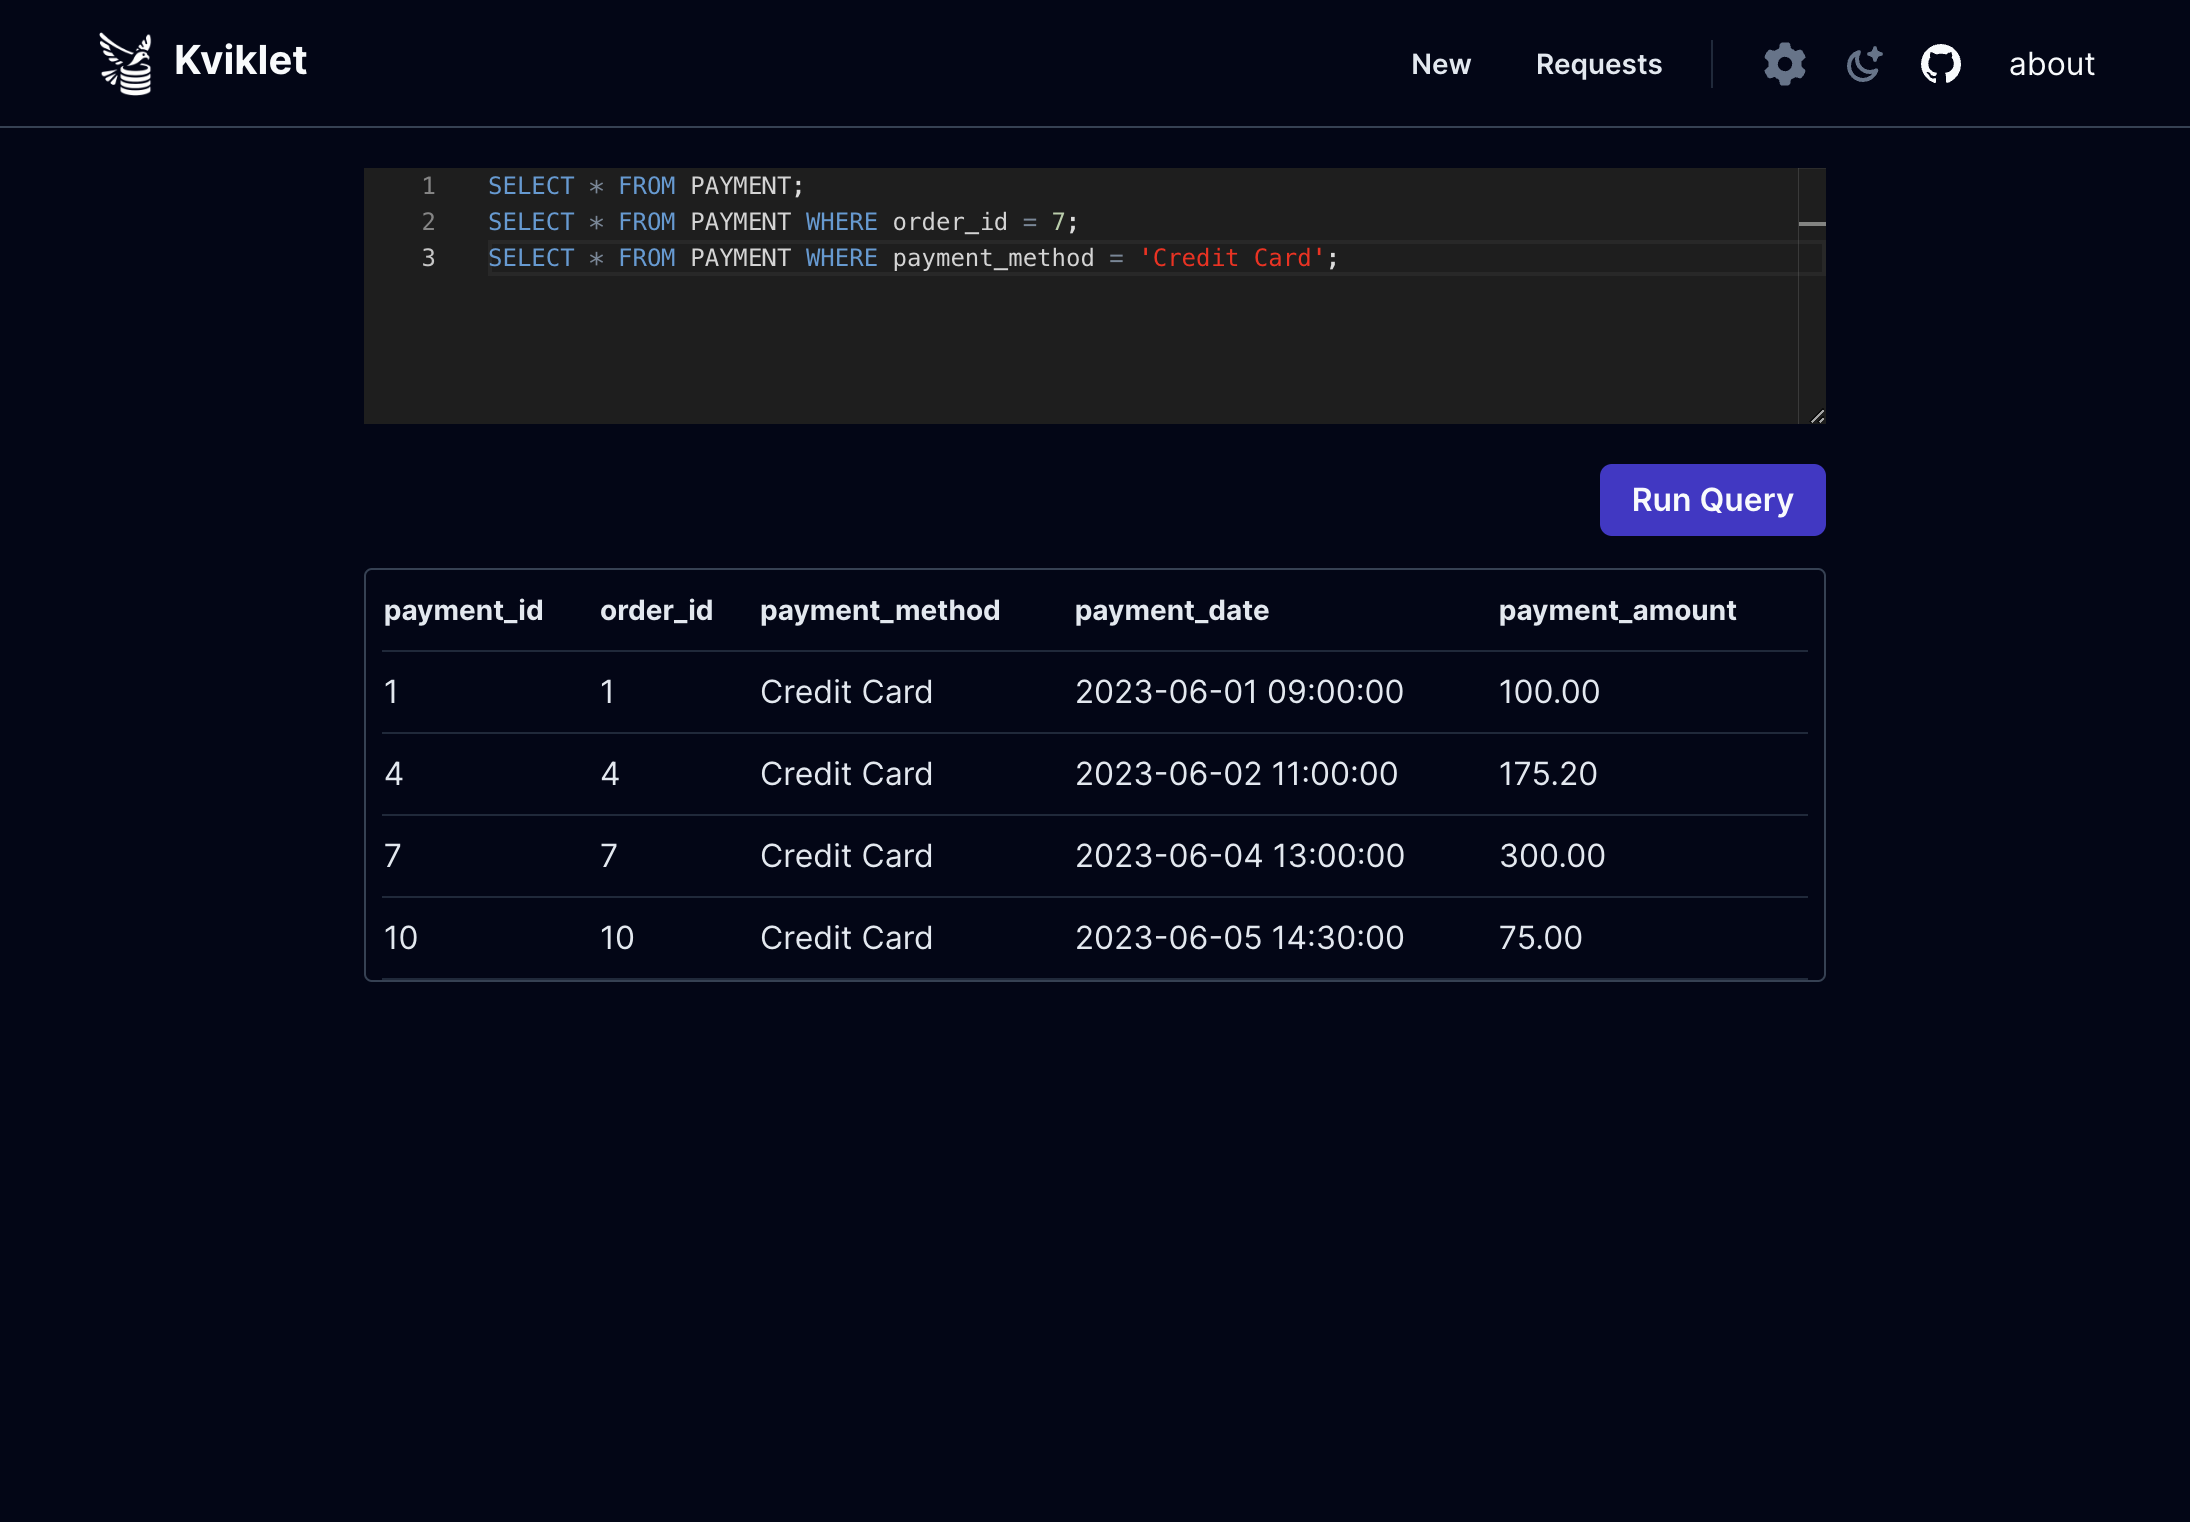The width and height of the screenshot is (2190, 1522).
Task: Click Credit Card in the 75.00 row
Action: 846,938
